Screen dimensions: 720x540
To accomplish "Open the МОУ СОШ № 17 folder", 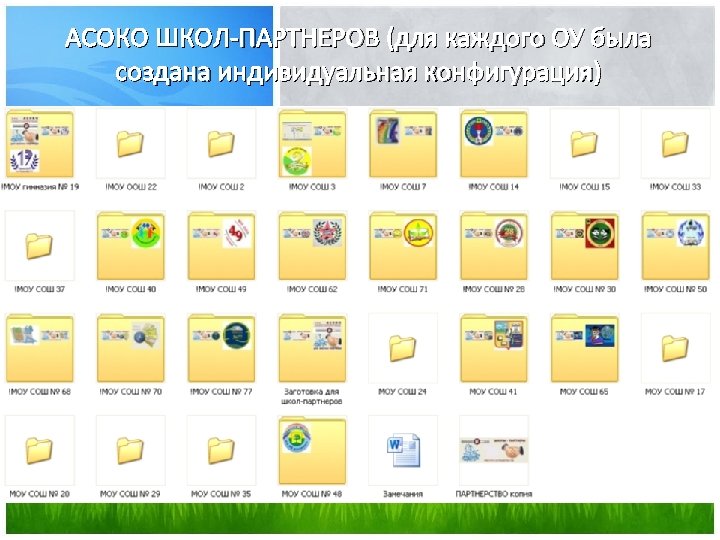I will (675, 349).
